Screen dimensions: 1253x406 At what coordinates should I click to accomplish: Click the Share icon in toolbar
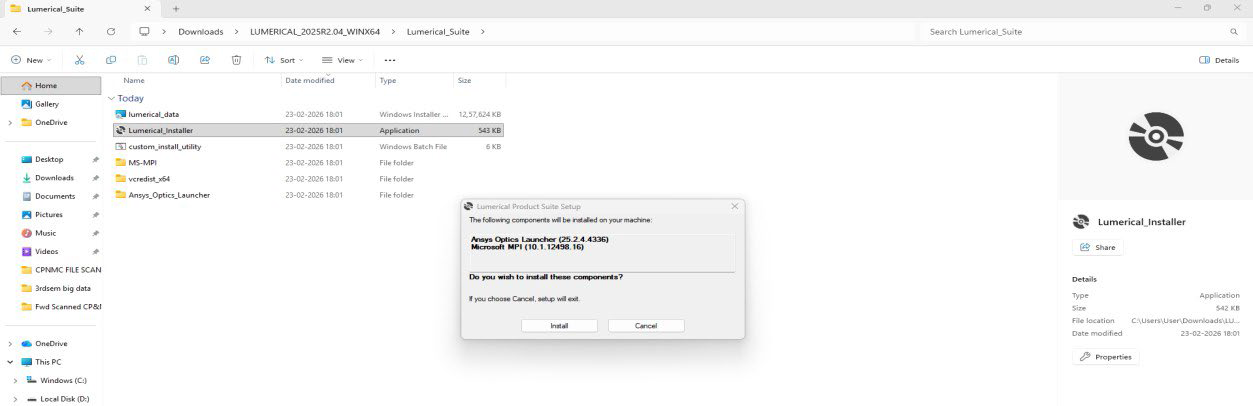point(205,60)
